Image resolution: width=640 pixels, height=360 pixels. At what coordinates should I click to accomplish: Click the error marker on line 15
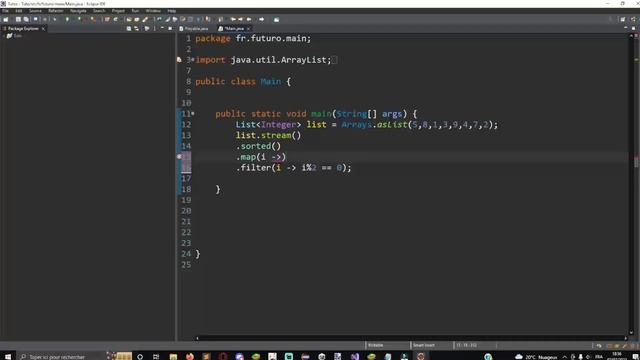click(x=179, y=157)
